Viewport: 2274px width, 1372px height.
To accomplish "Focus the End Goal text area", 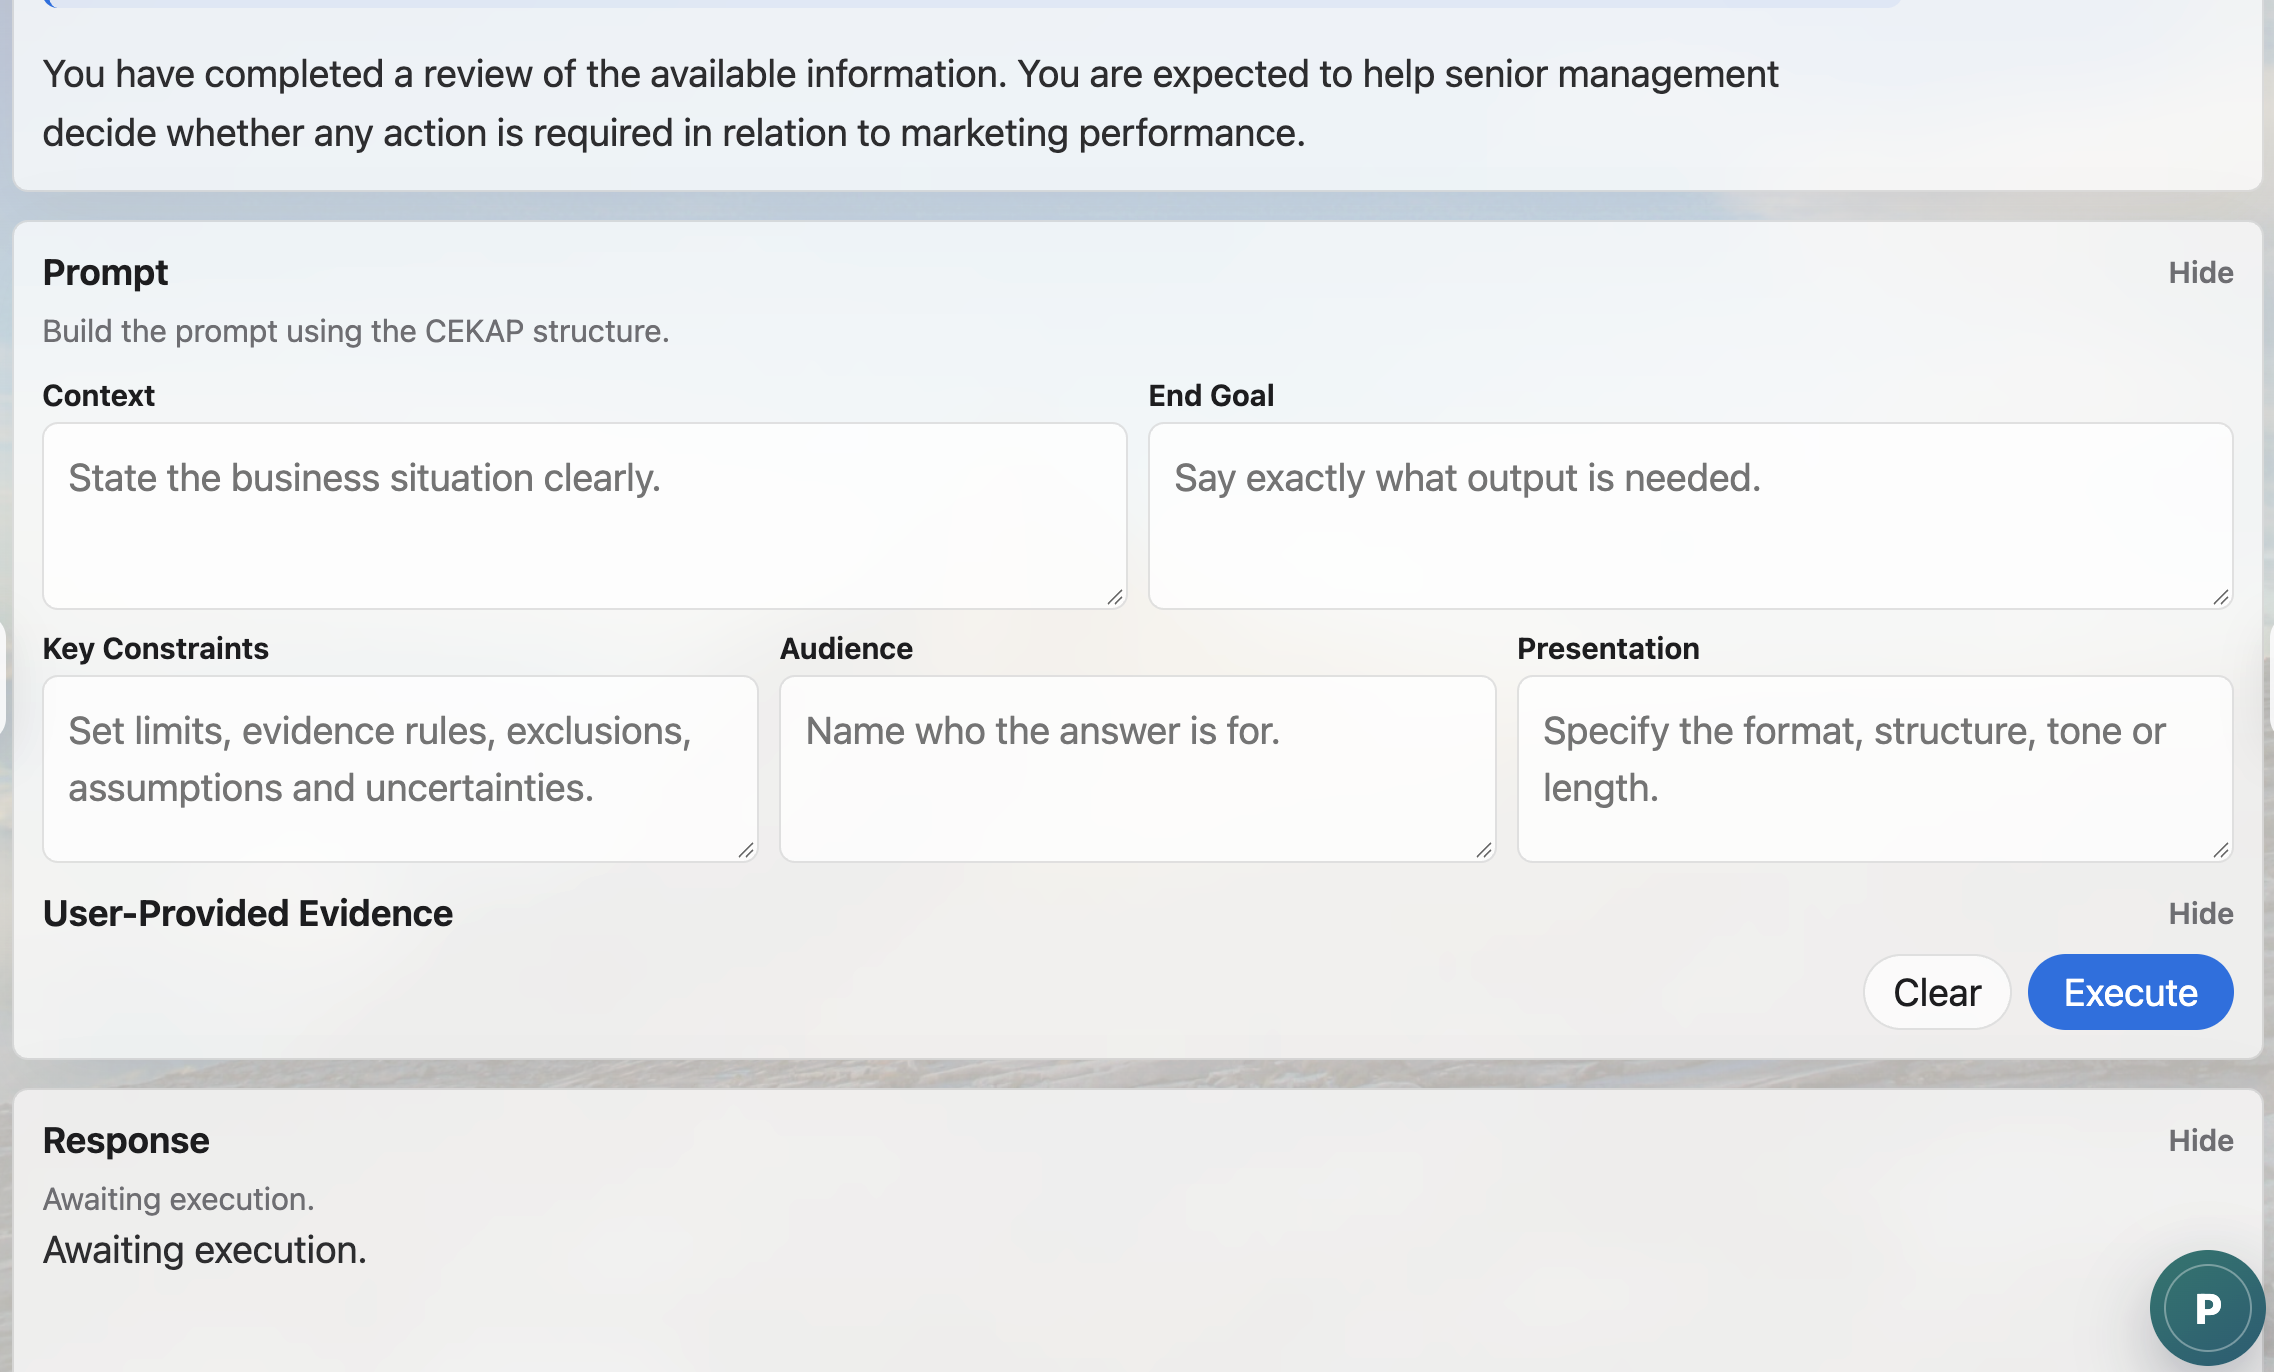I will [x=1690, y=516].
